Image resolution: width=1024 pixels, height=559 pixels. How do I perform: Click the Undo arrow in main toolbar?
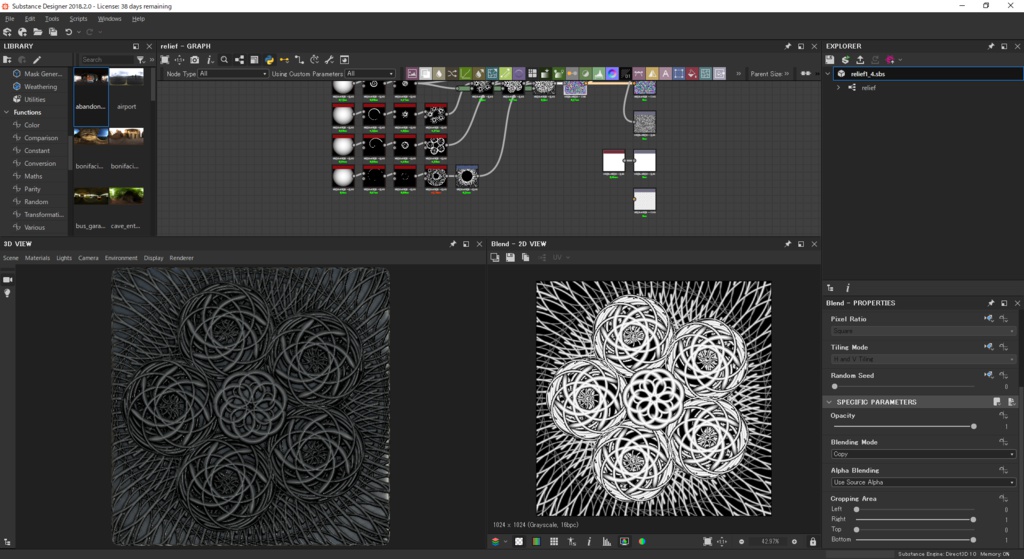[69, 32]
